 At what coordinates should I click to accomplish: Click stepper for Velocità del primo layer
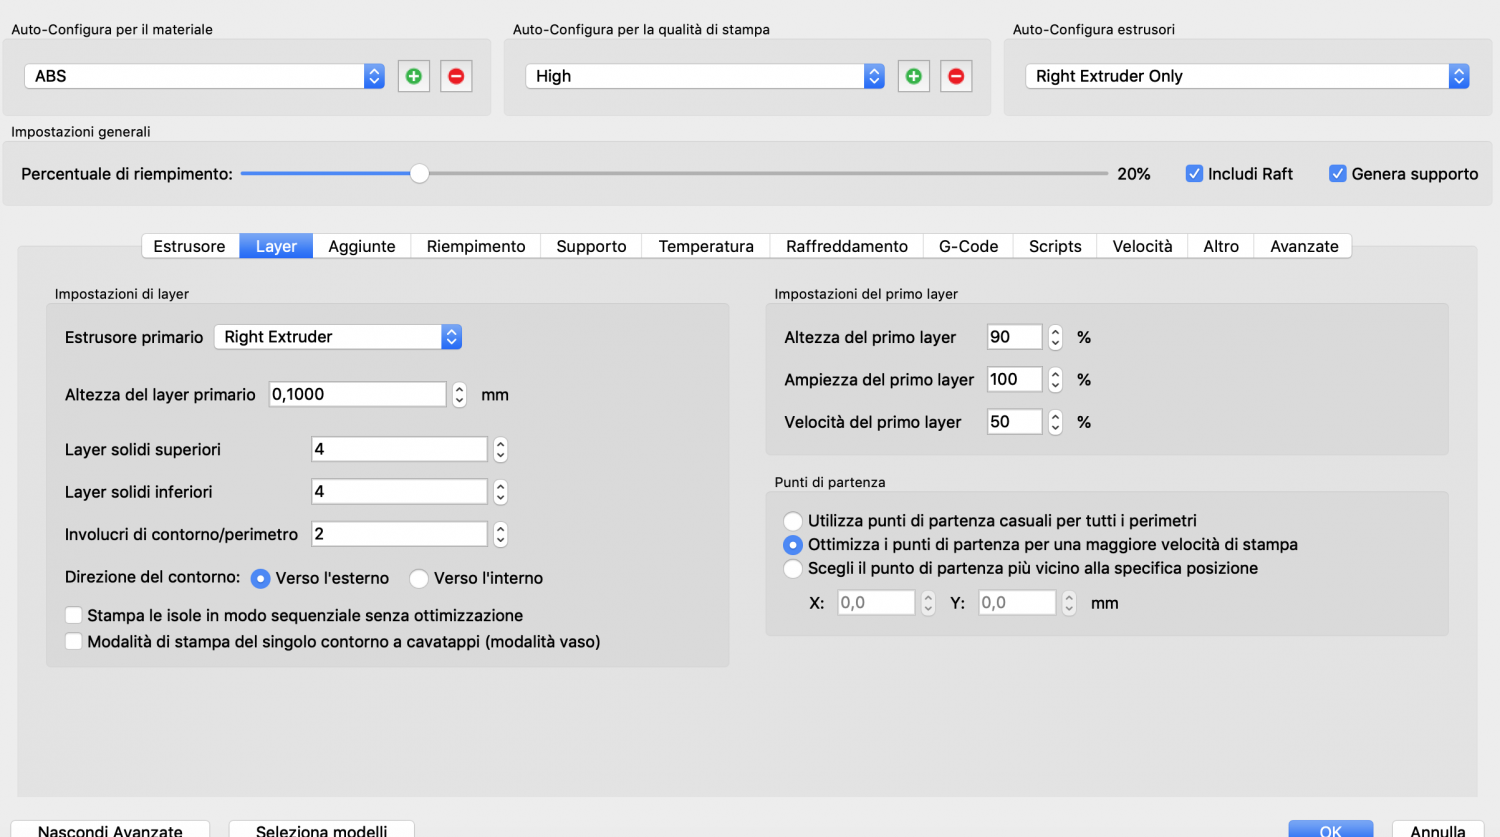(x=1055, y=422)
